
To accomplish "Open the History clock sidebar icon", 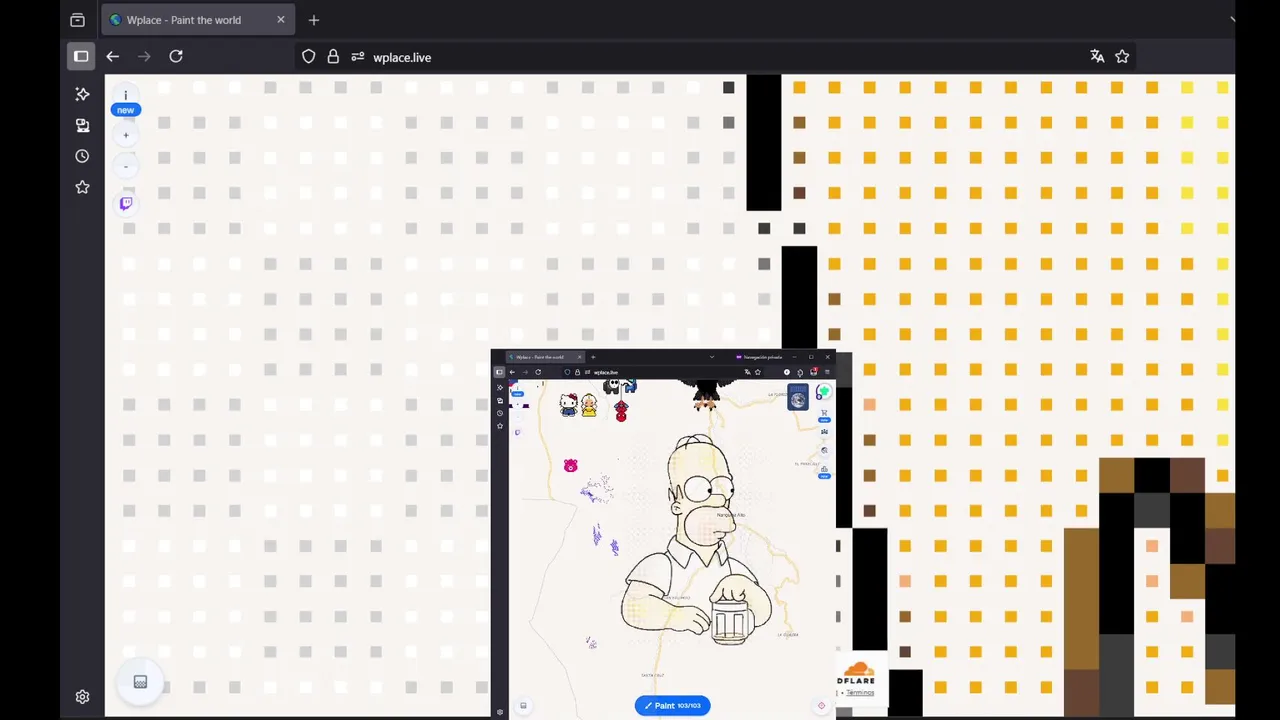I will point(82,156).
